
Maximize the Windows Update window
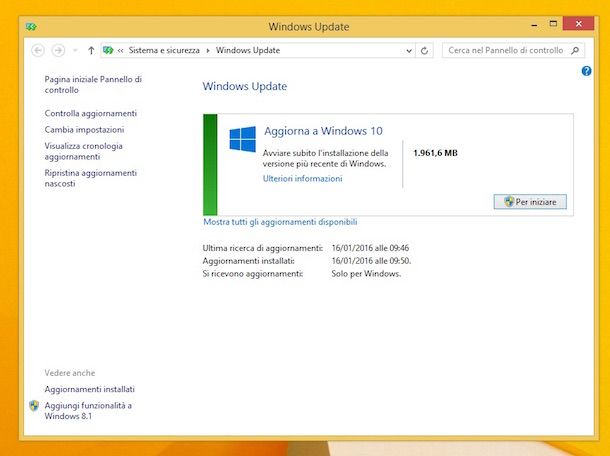tap(553, 24)
